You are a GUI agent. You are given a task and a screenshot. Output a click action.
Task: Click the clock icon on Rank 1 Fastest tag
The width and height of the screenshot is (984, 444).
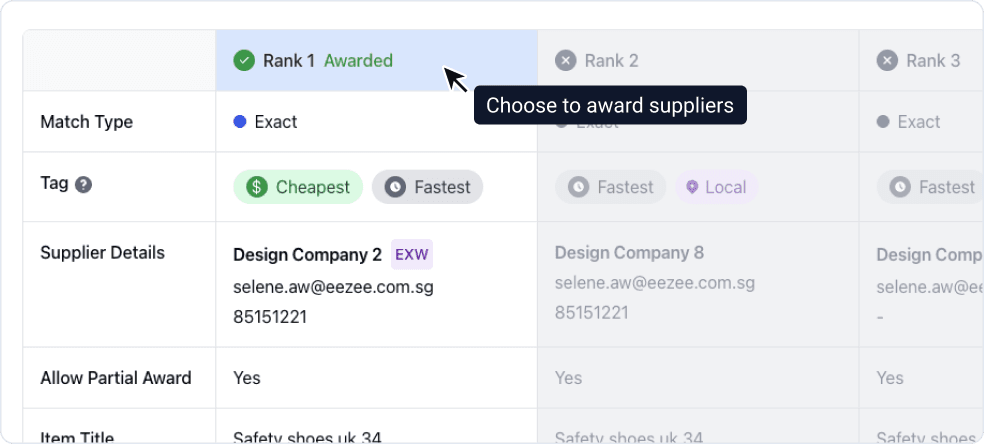[x=396, y=187]
